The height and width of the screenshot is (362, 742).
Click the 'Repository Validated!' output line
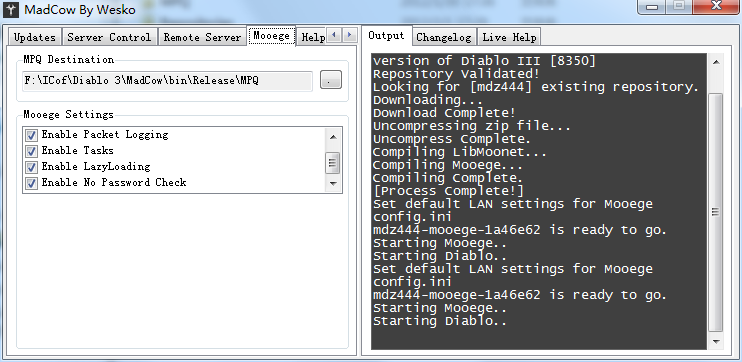pyautogui.click(x=456, y=74)
